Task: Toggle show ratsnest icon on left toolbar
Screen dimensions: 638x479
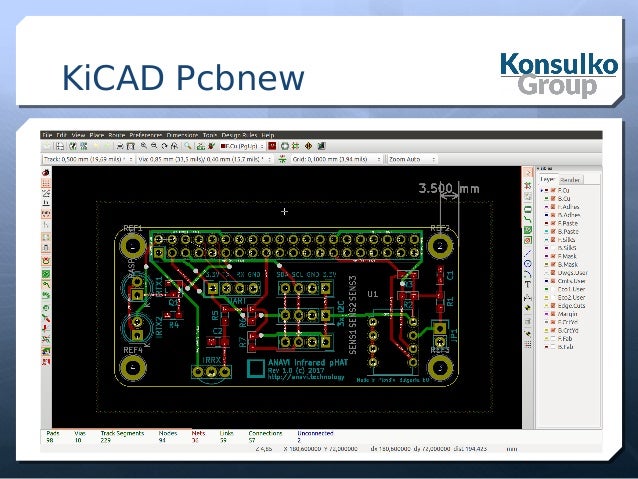Action: pyautogui.click(x=46, y=237)
